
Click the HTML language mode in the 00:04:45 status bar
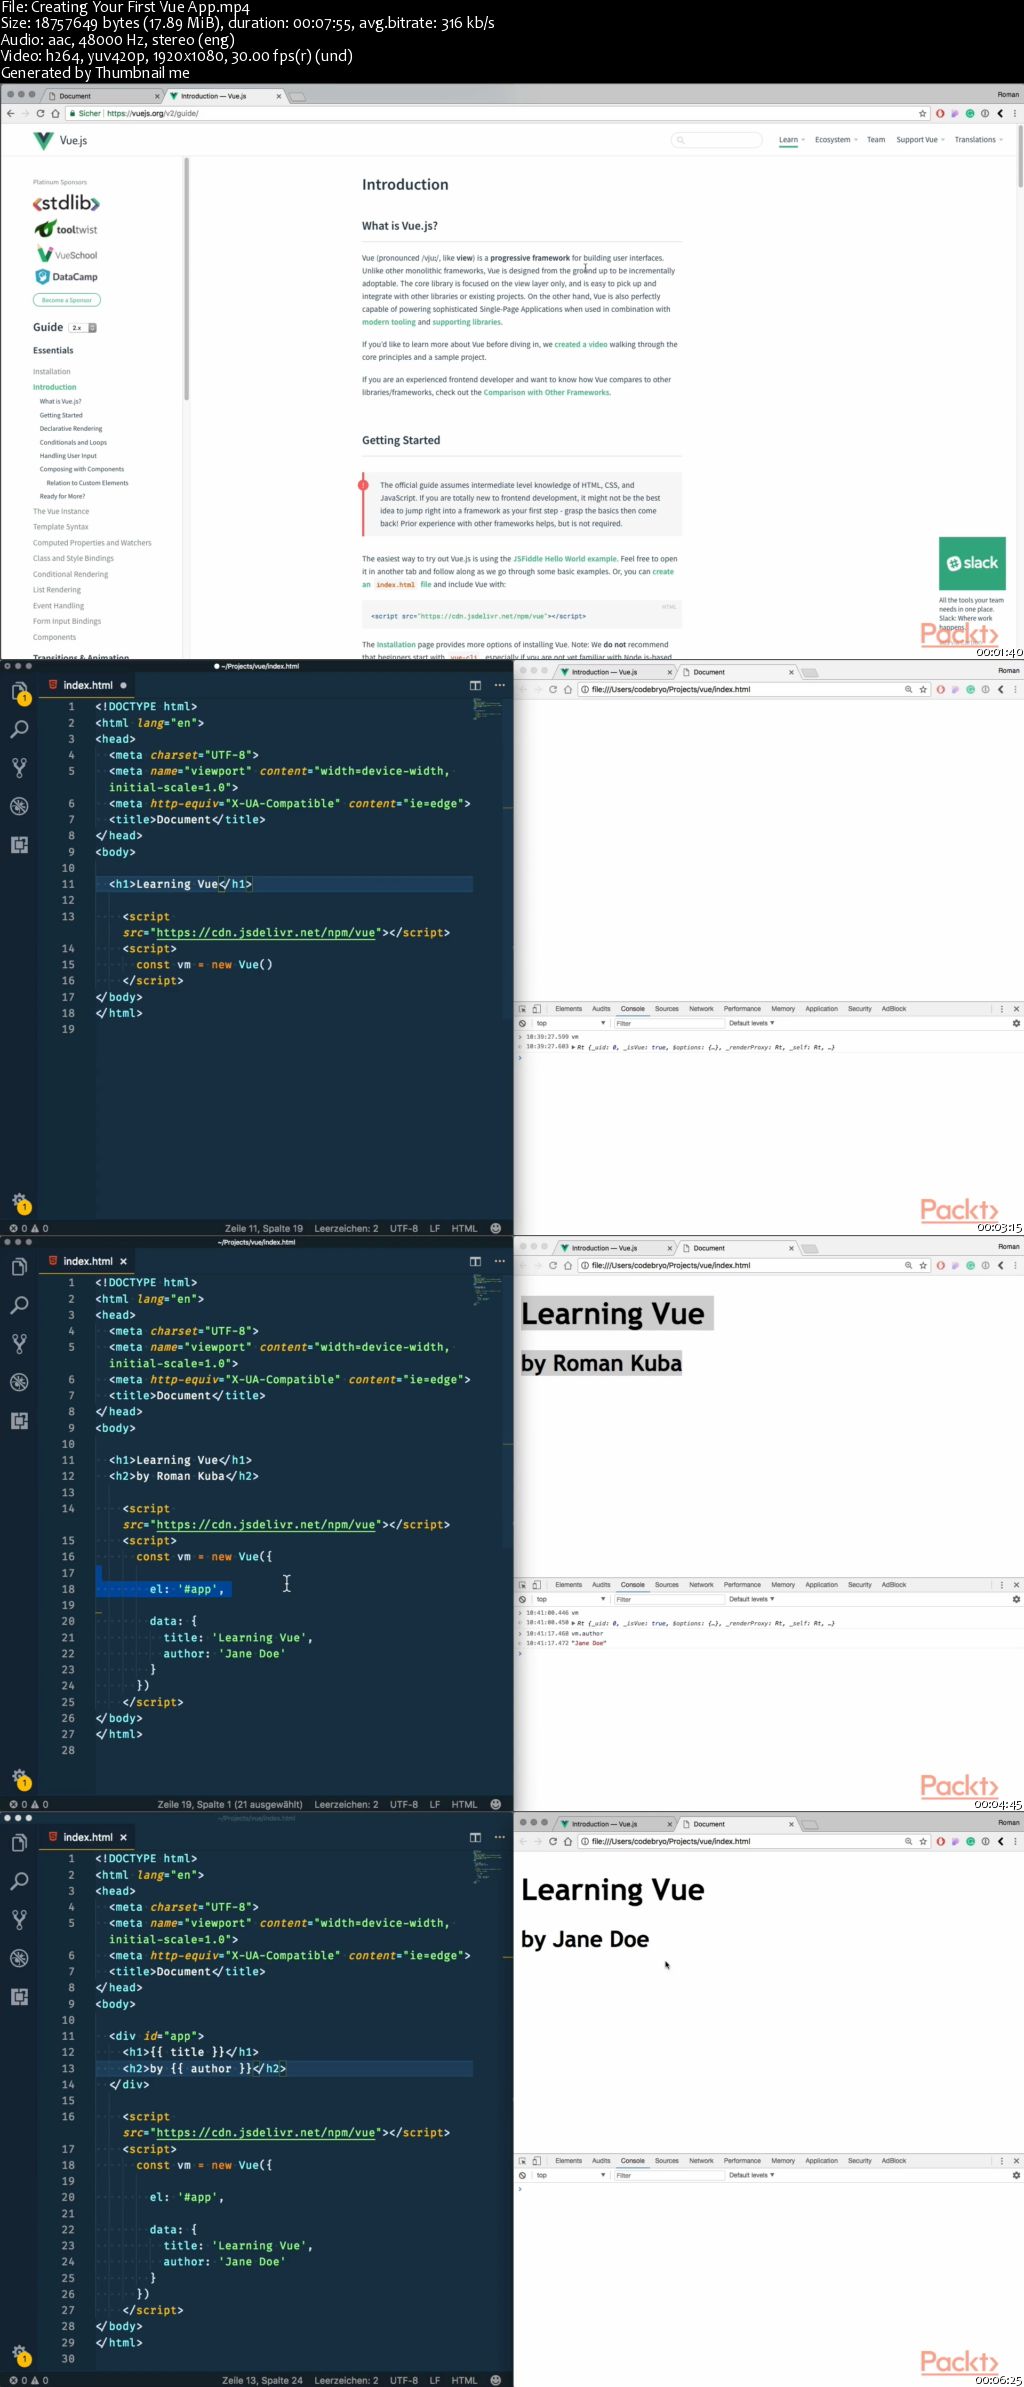(x=464, y=1804)
